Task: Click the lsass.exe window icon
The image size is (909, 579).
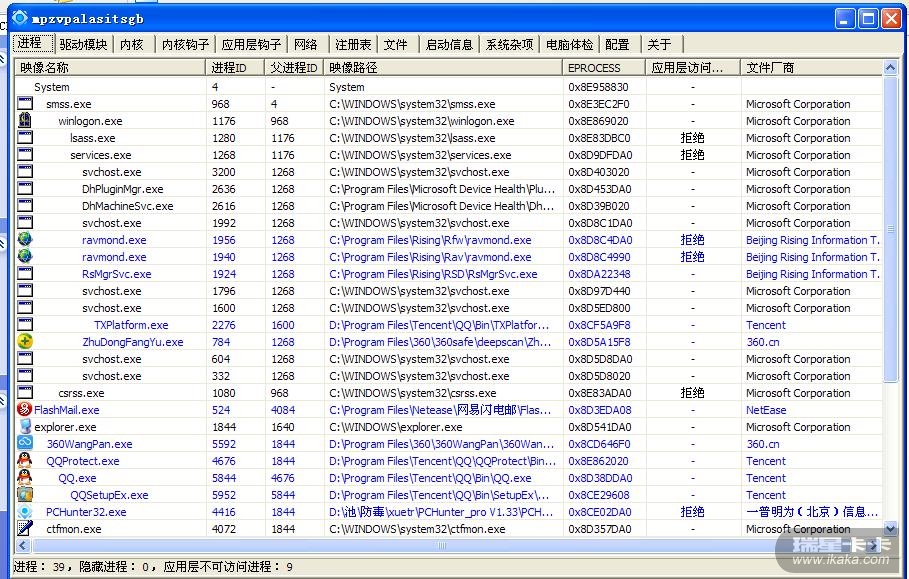Action: 25,137
